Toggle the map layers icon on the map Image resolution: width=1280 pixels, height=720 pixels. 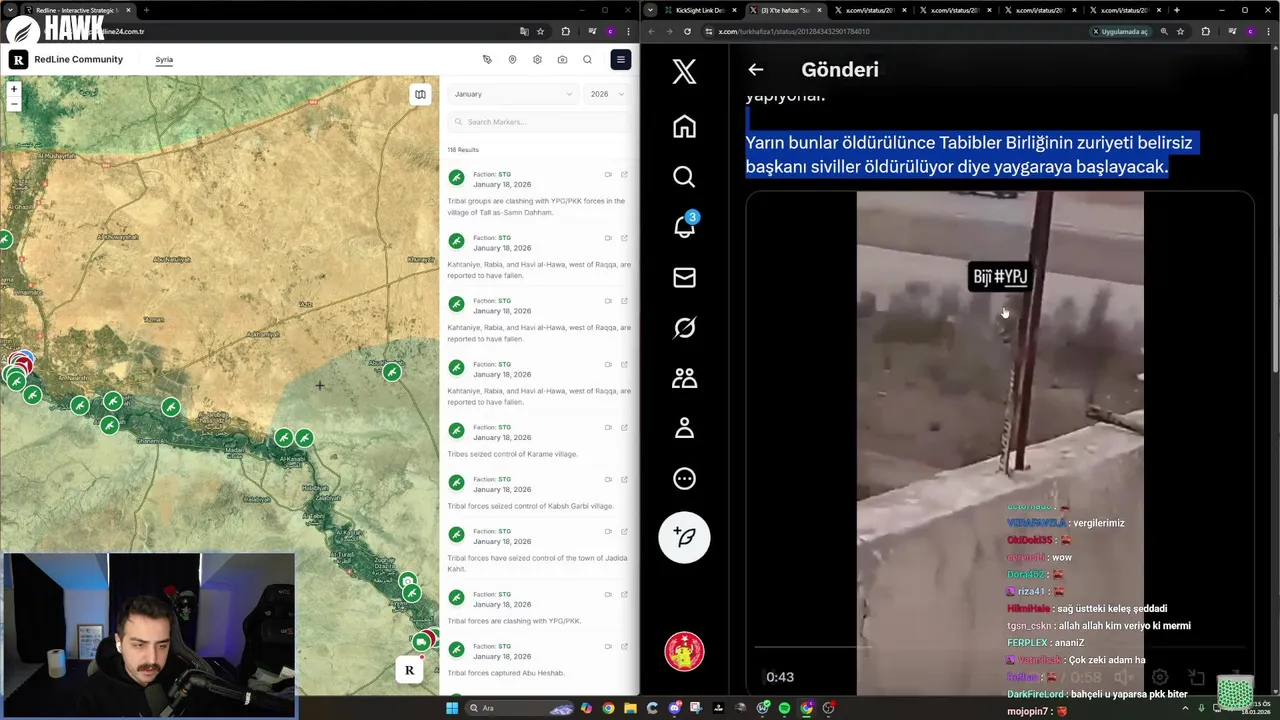(420, 94)
